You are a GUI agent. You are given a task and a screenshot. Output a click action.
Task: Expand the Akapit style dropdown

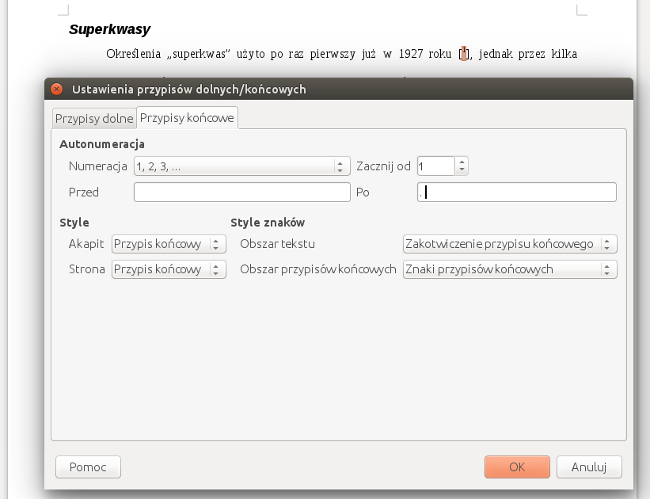[x=168, y=244]
